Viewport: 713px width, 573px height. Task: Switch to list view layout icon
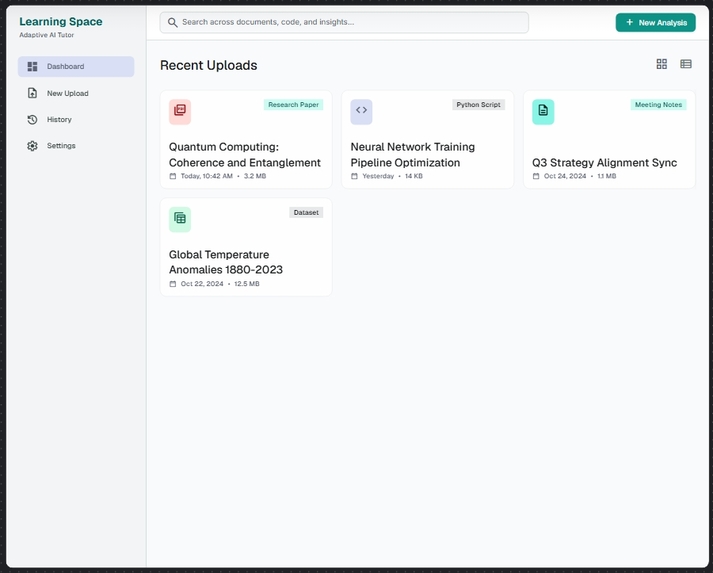point(686,64)
